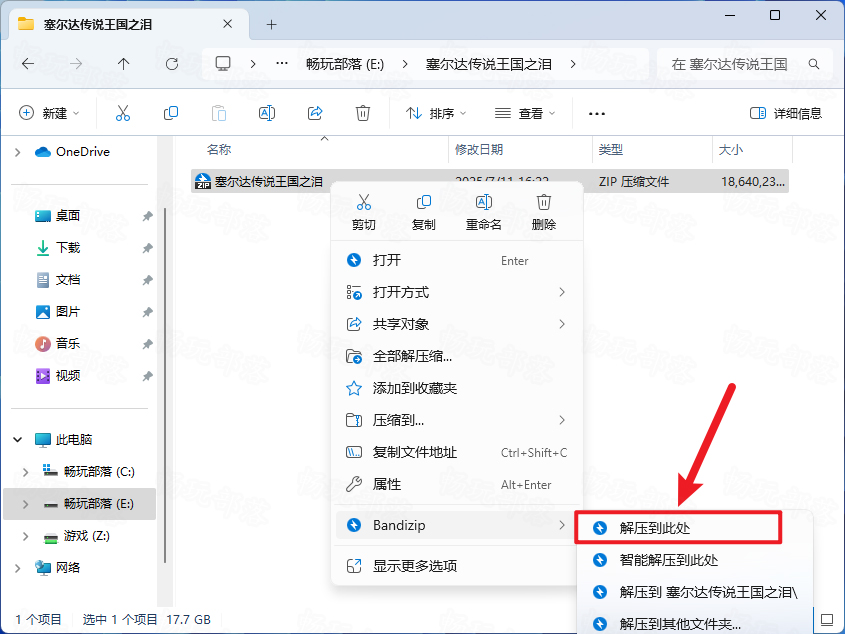The height and width of the screenshot is (634, 845).
Task: Unpin 下载 using its pin icon
Action: [x=147, y=248]
